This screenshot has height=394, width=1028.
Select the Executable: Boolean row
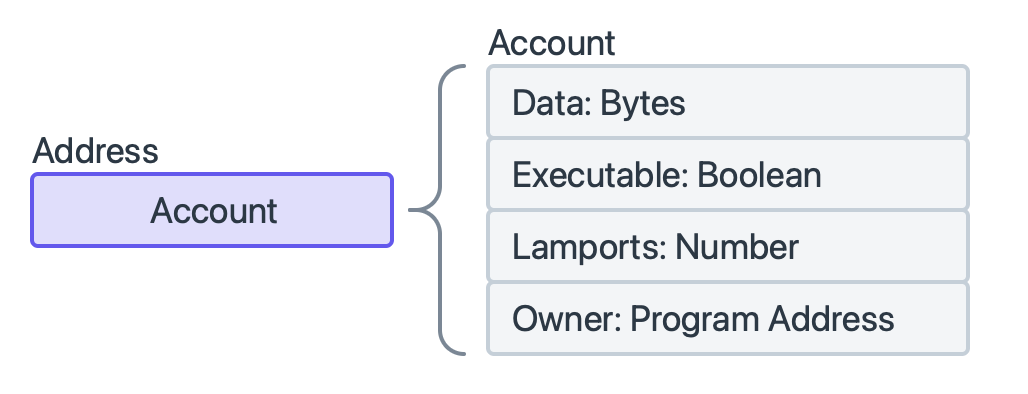click(x=728, y=174)
